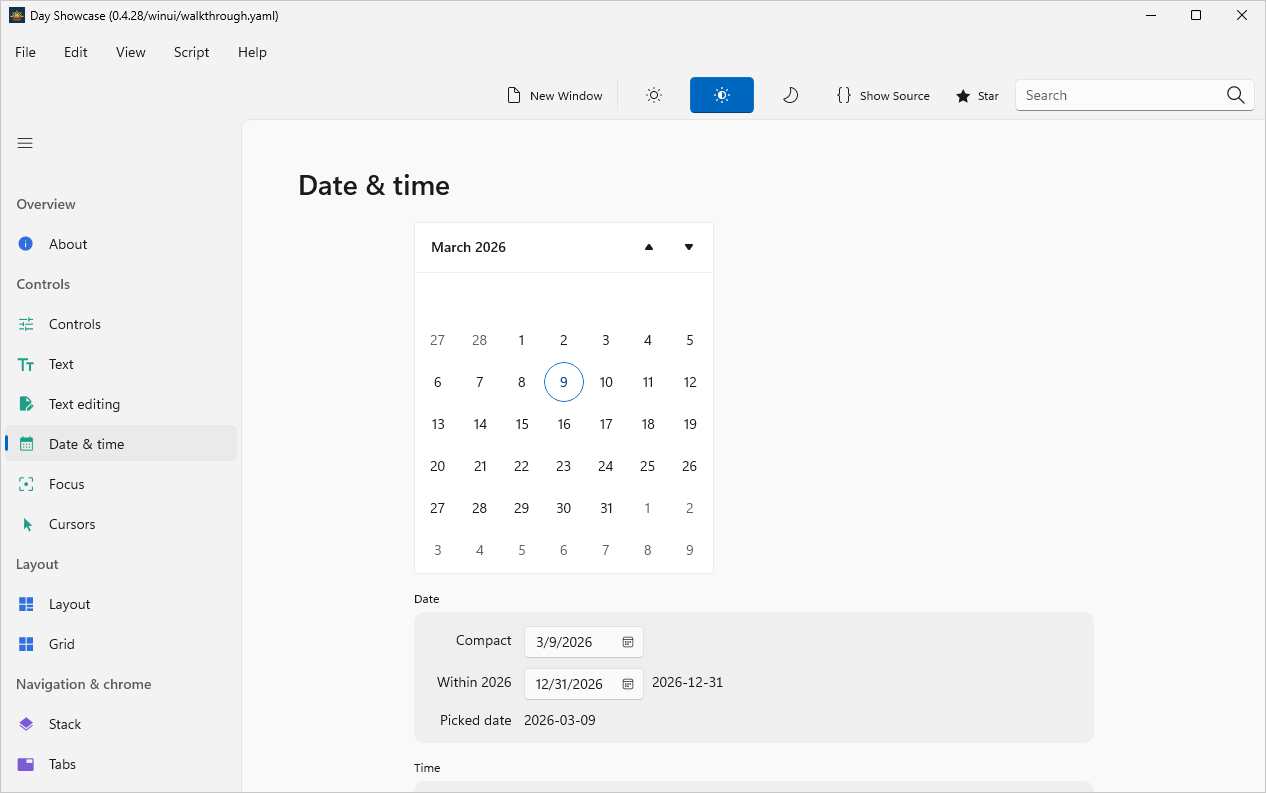Open a New Window

click(555, 95)
